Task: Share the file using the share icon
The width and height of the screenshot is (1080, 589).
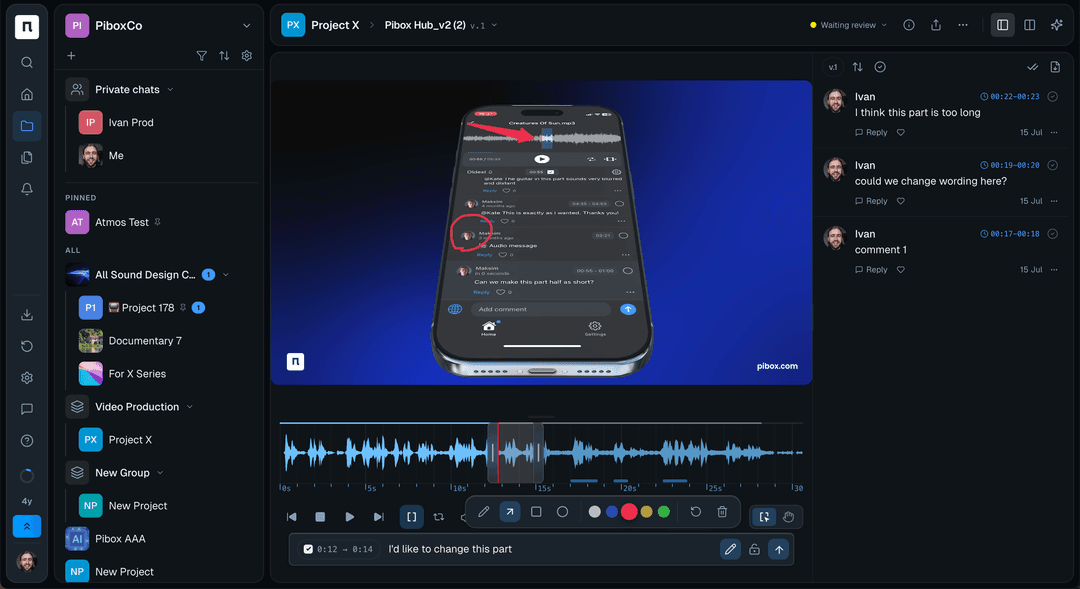Action: 936,25
